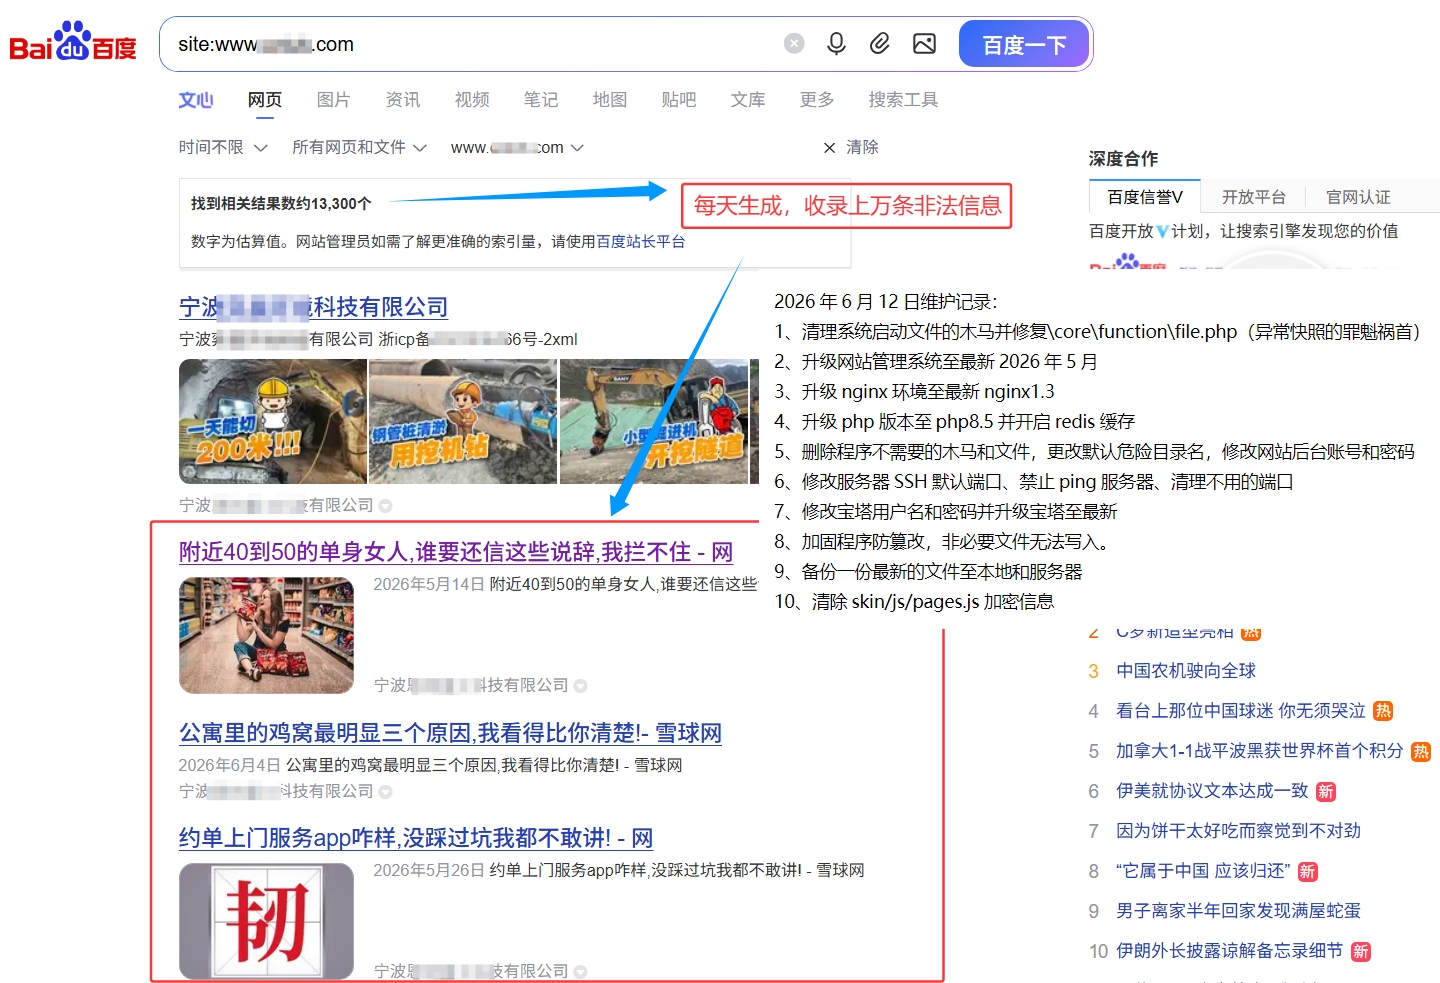Image resolution: width=1440 pixels, height=983 pixels.
Task: Open the 更多 menu
Action: point(817,100)
